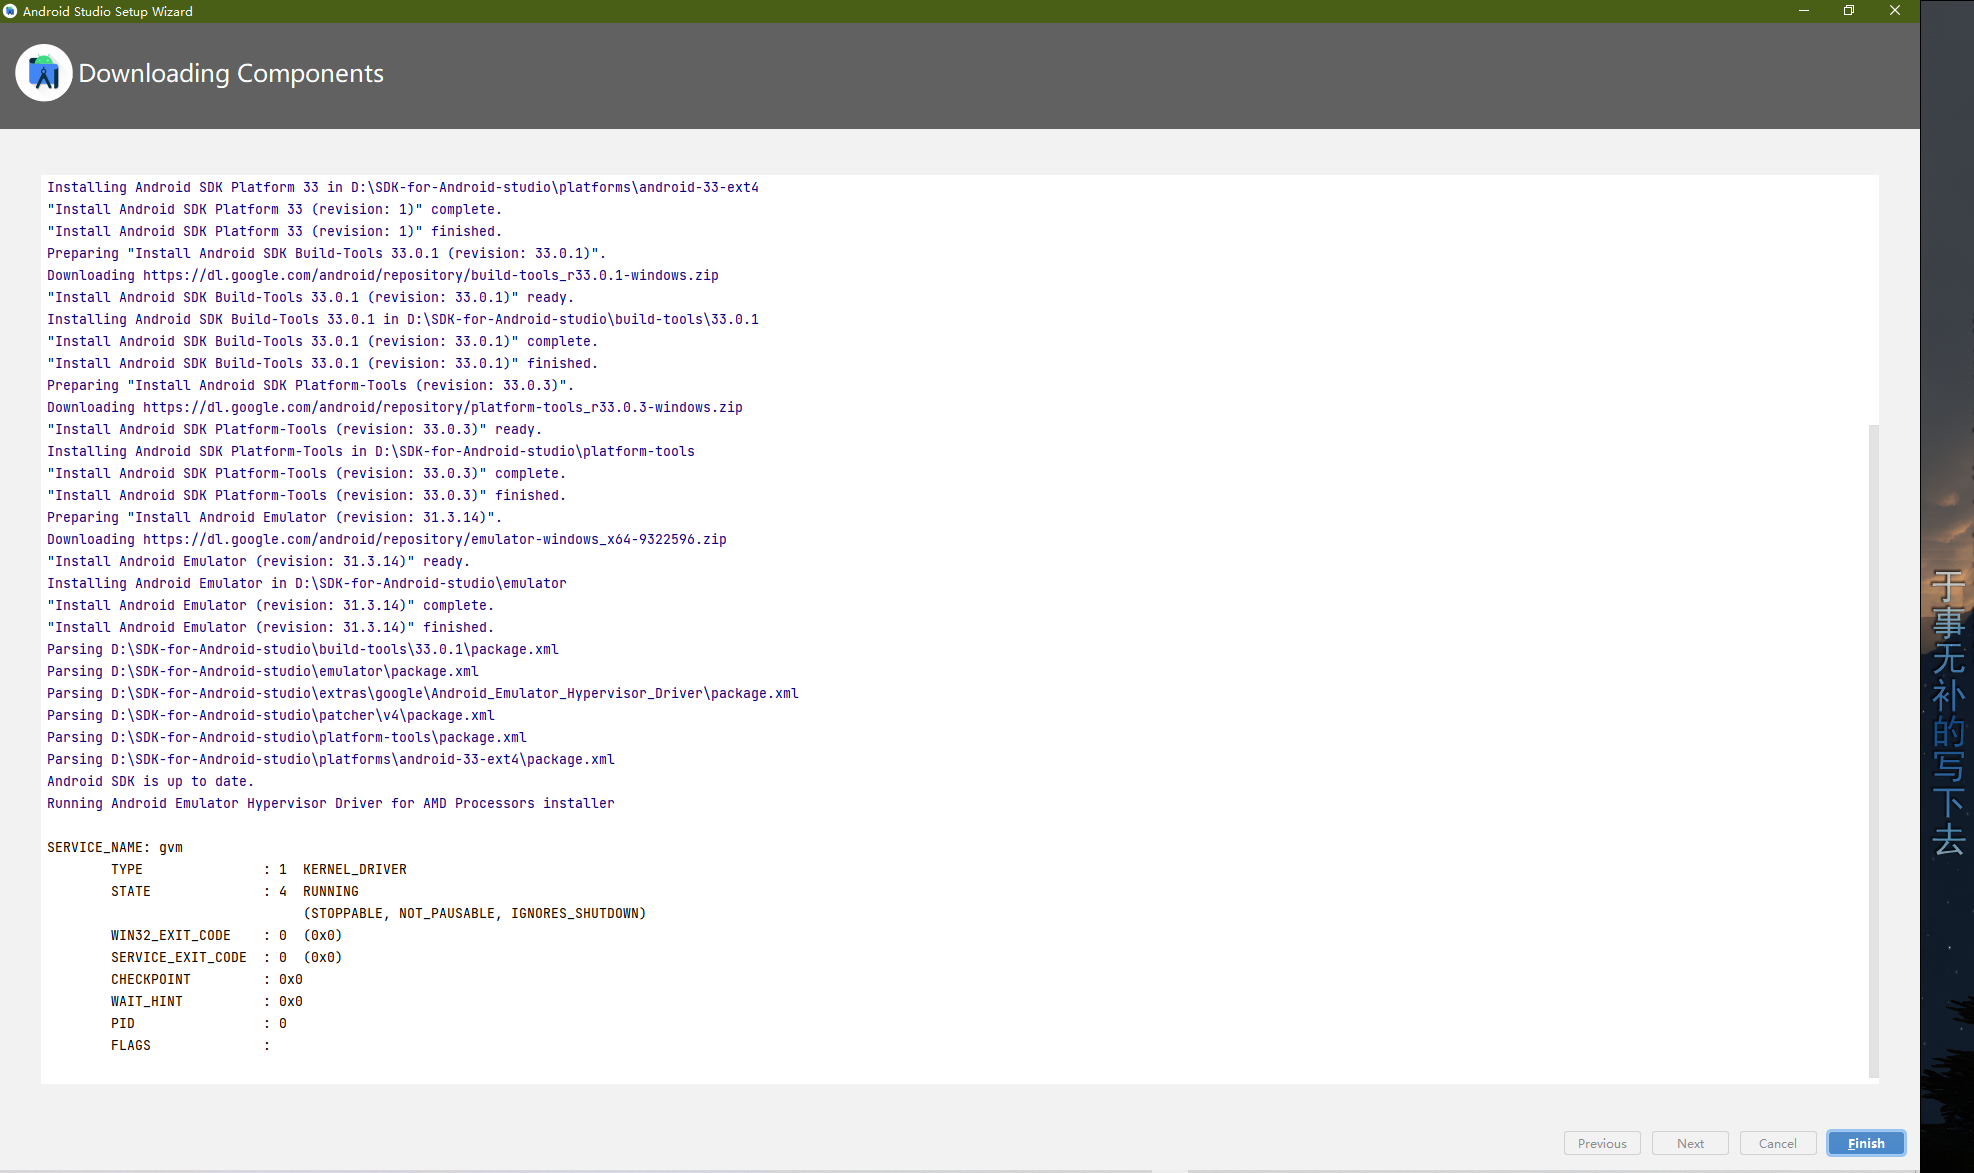
Task: Click the 'STATE : 4 RUNNING' log line
Action: [x=234, y=891]
